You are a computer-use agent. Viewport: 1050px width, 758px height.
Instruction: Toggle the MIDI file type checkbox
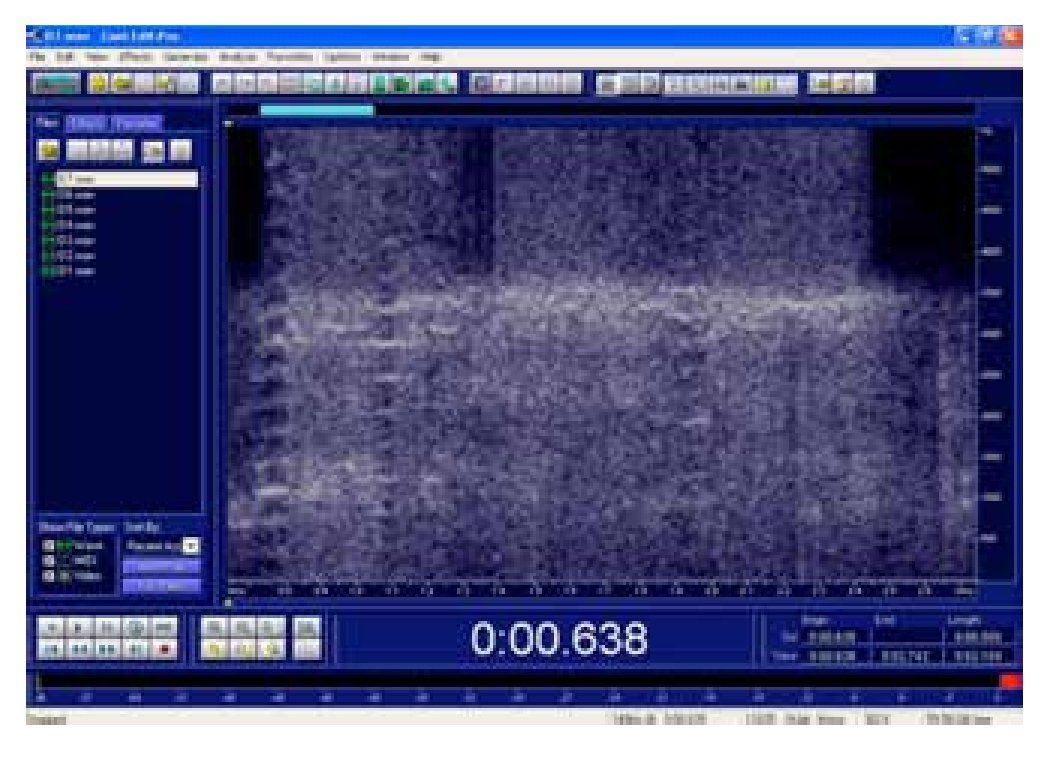point(46,561)
